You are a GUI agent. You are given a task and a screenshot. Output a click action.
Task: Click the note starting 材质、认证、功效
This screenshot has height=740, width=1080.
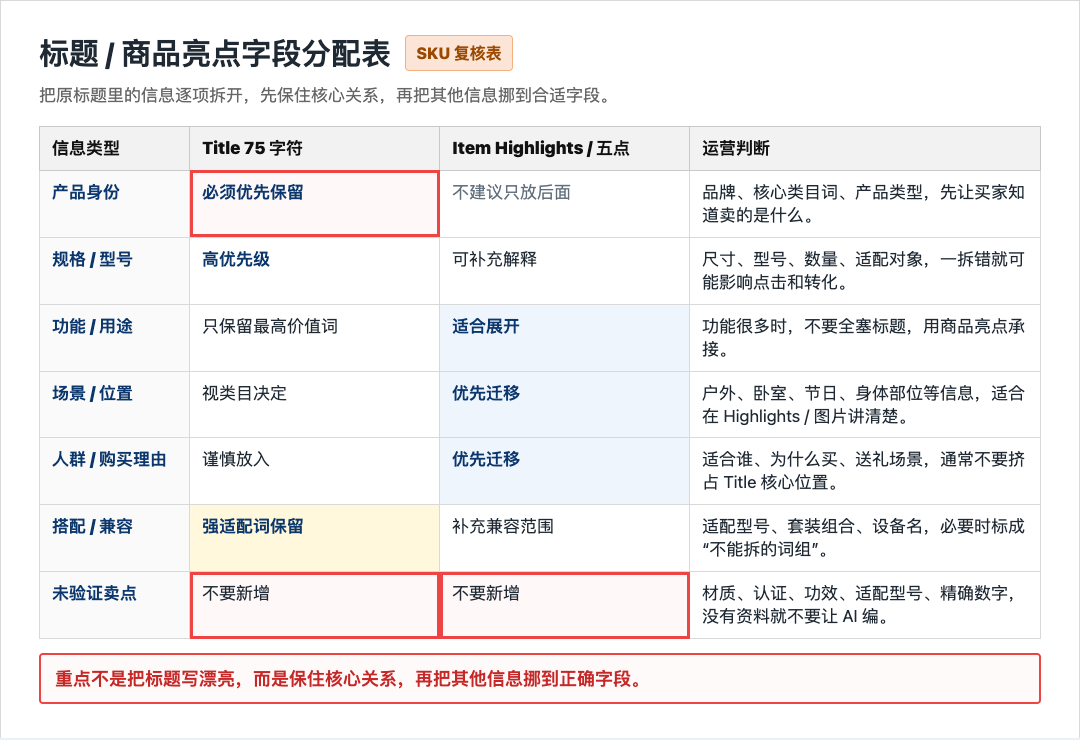coord(860,604)
